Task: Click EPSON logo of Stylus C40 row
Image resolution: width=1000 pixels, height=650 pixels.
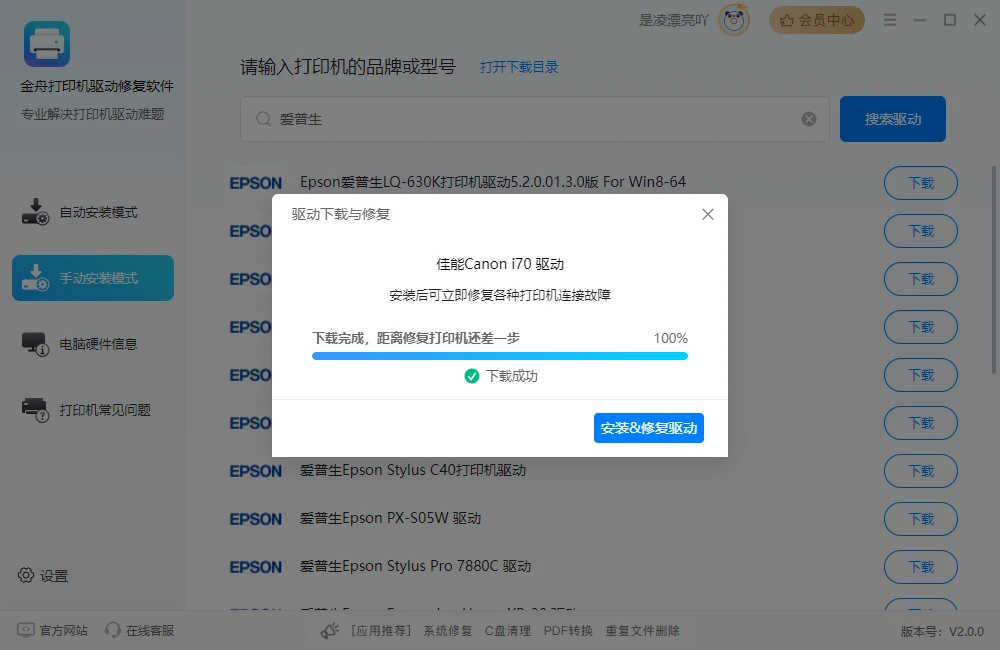Action: (255, 471)
